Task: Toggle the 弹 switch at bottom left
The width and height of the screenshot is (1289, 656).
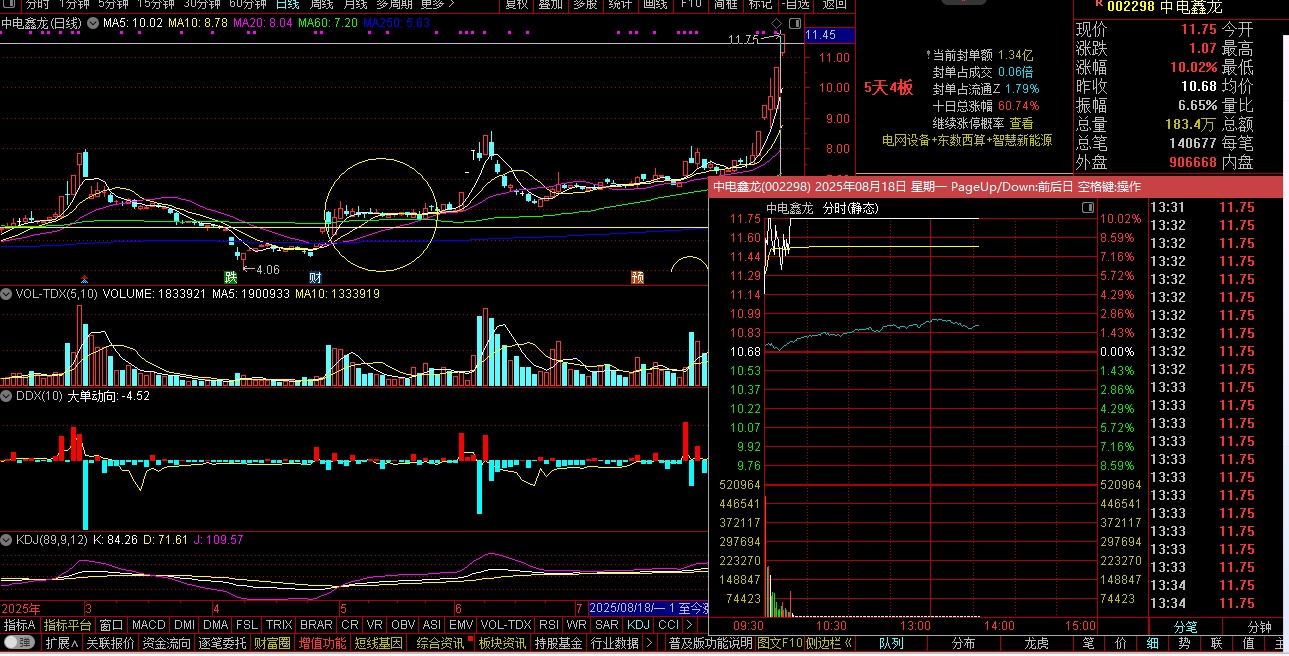Action: coord(18,643)
